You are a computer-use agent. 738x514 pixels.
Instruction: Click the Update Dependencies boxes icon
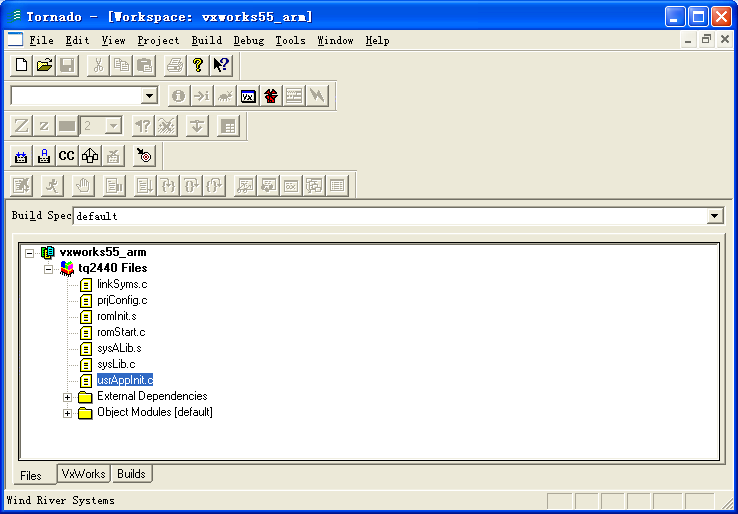click(90, 156)
